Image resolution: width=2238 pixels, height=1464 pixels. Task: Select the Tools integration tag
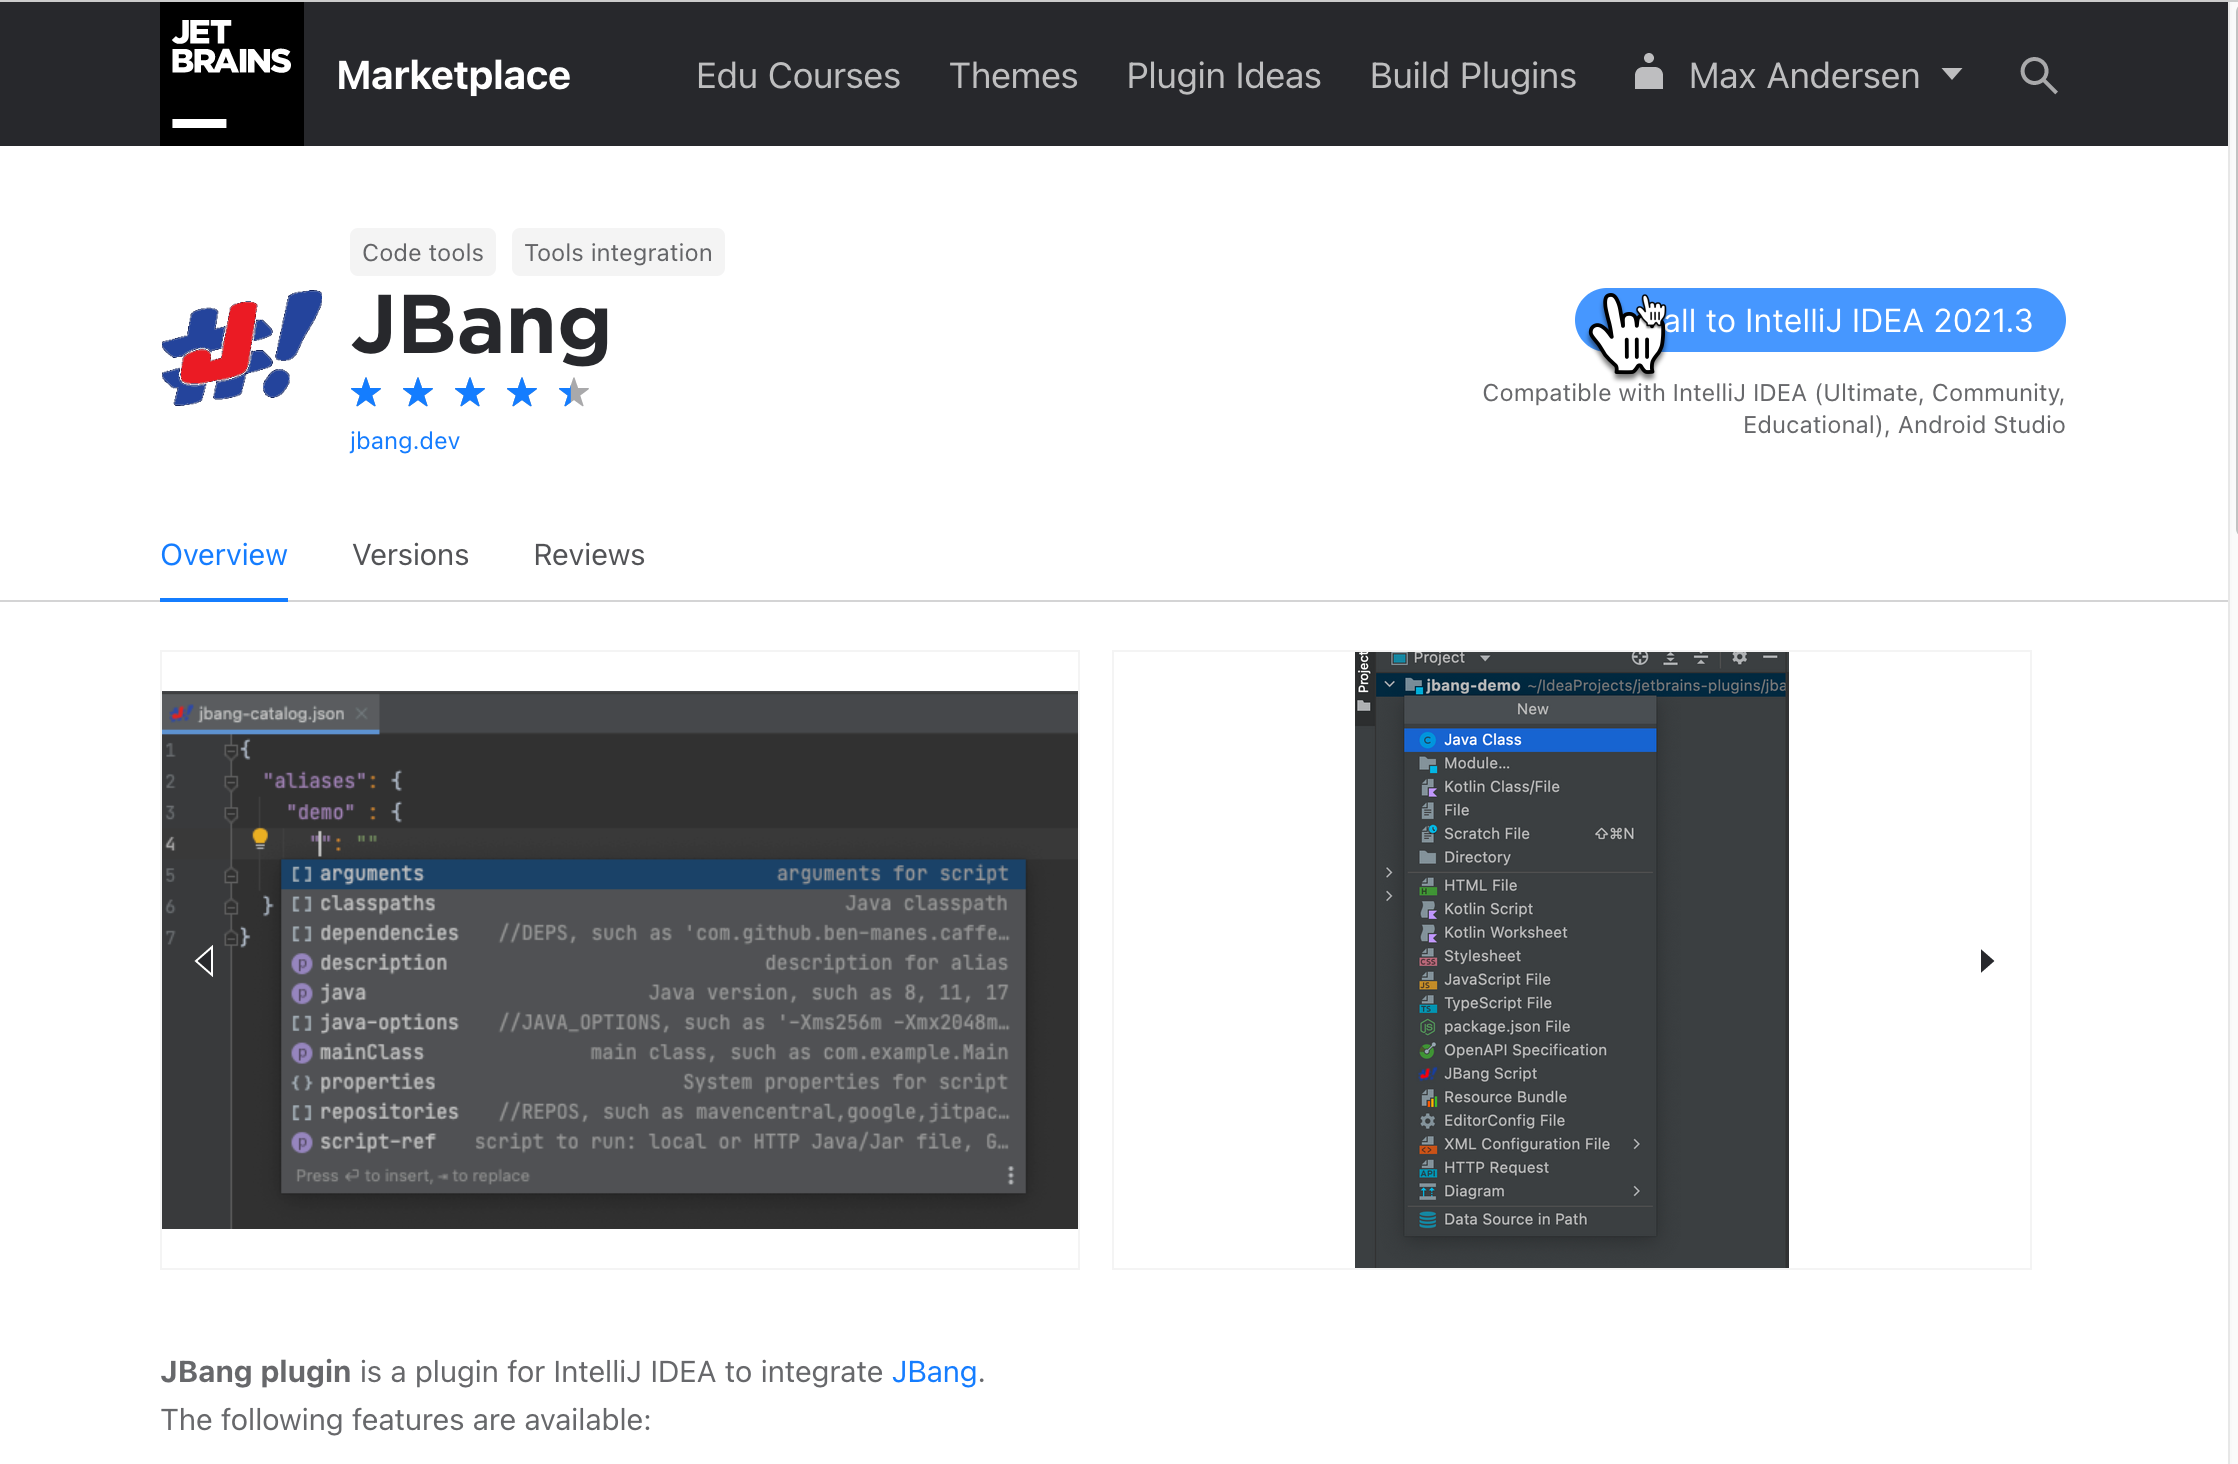click(618, 252)
